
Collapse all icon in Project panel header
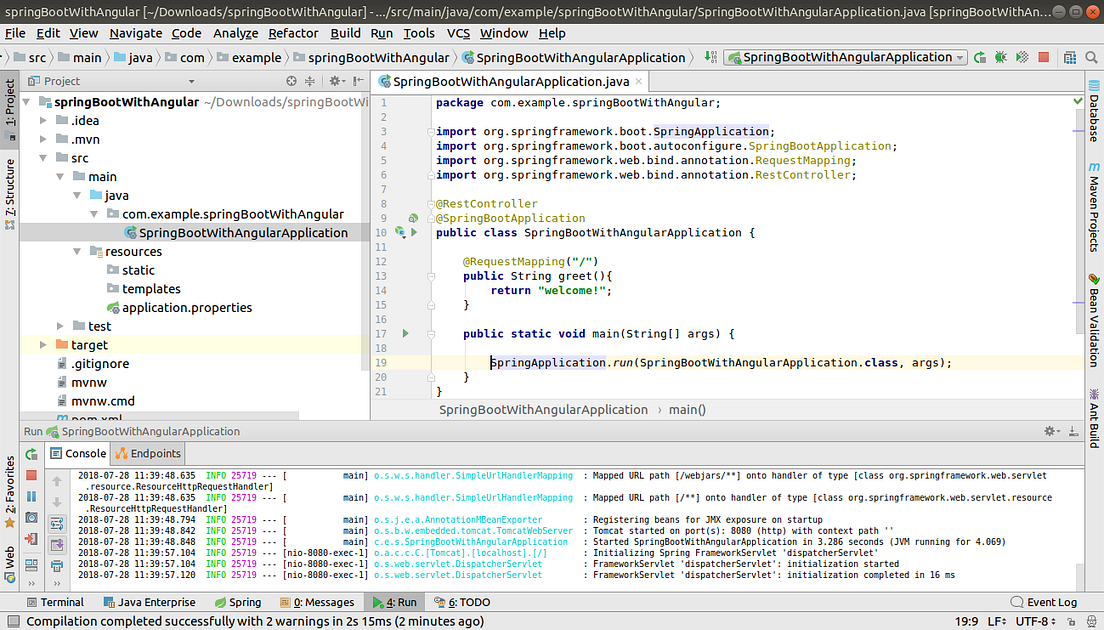[310, 81]
